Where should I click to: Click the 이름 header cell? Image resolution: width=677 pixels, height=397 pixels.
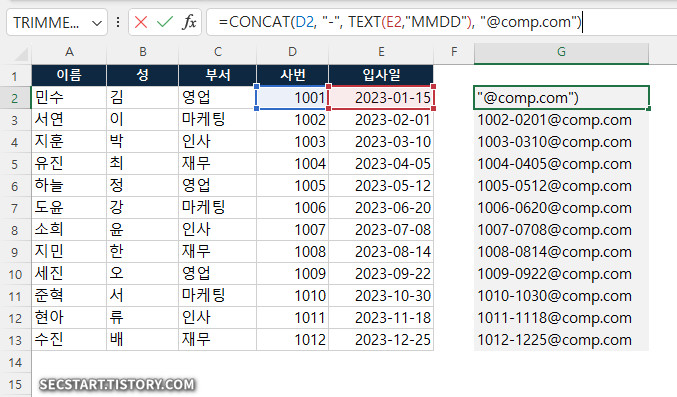click(x=69, y=76)
